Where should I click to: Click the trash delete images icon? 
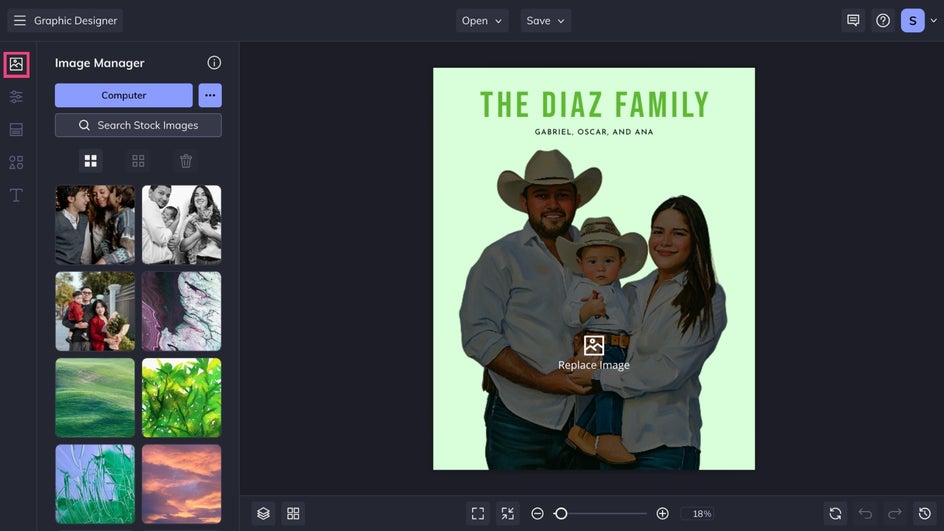[186, 161]
